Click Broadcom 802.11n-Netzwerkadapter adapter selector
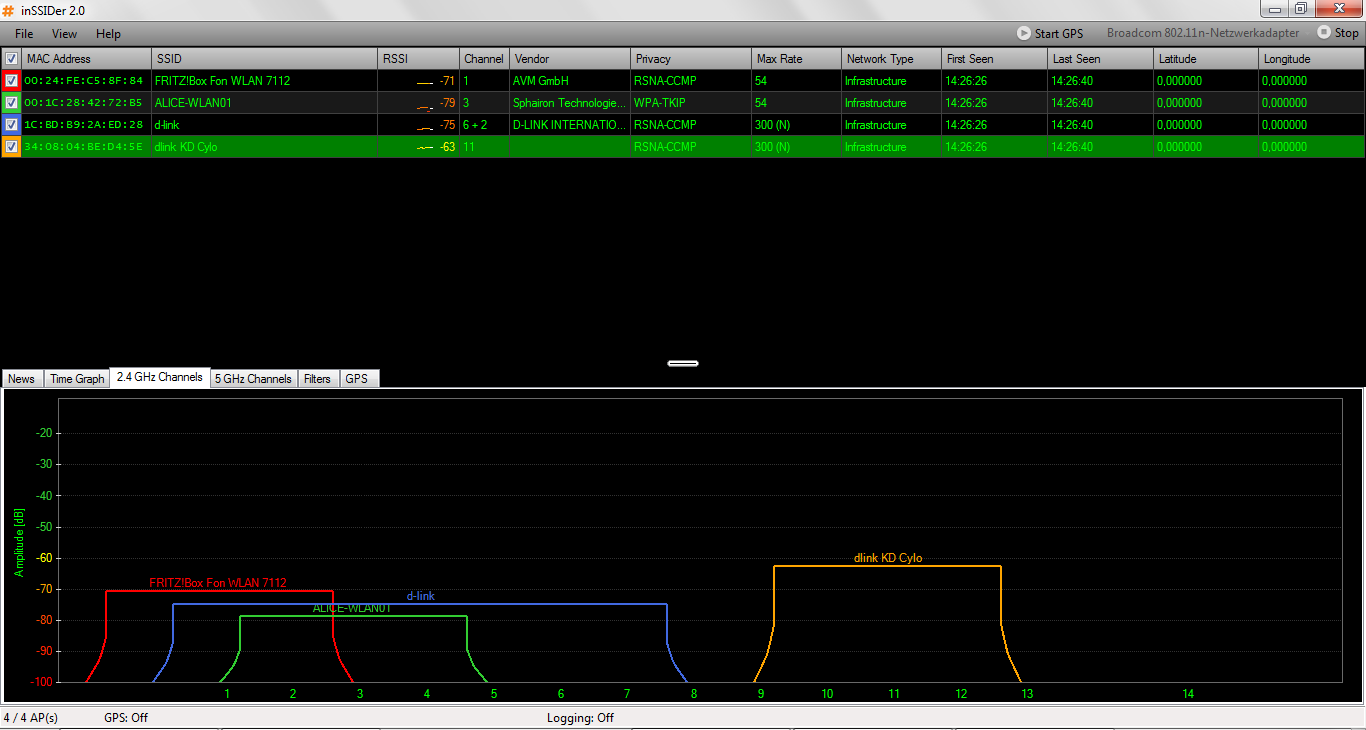The image size is (1366, 730). (x=1203, y=34)
